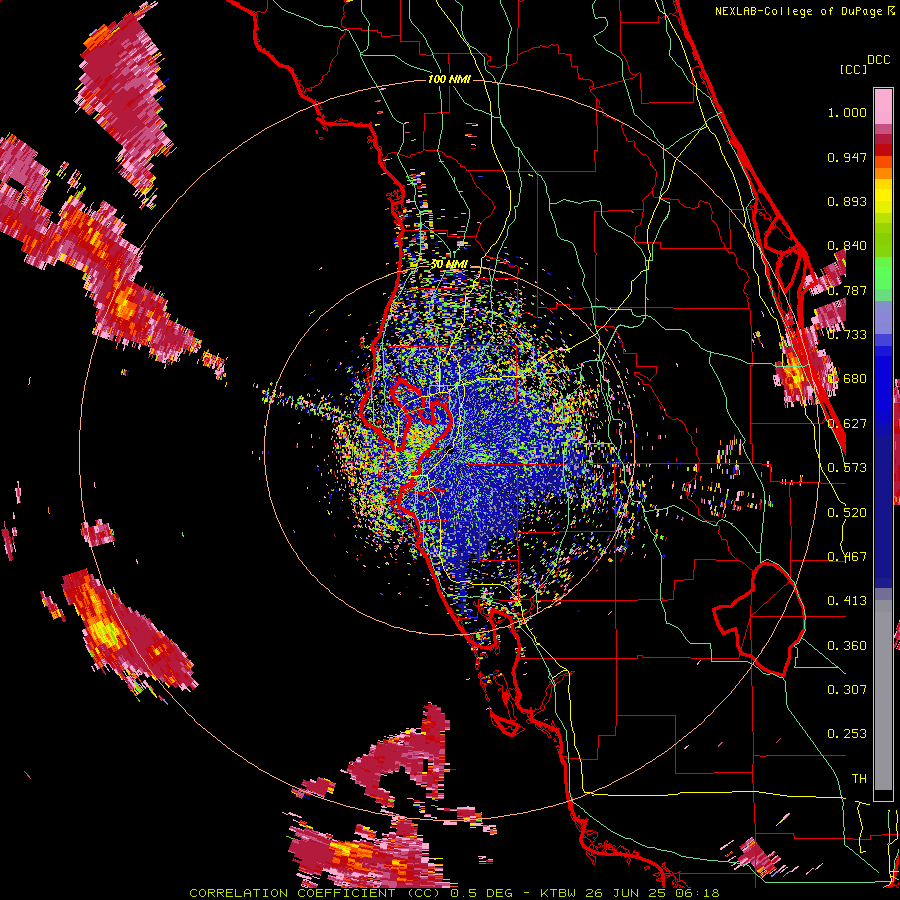900x900 pixels.
Task: Select the 0.840 color scale value
Action: [847, 246]
